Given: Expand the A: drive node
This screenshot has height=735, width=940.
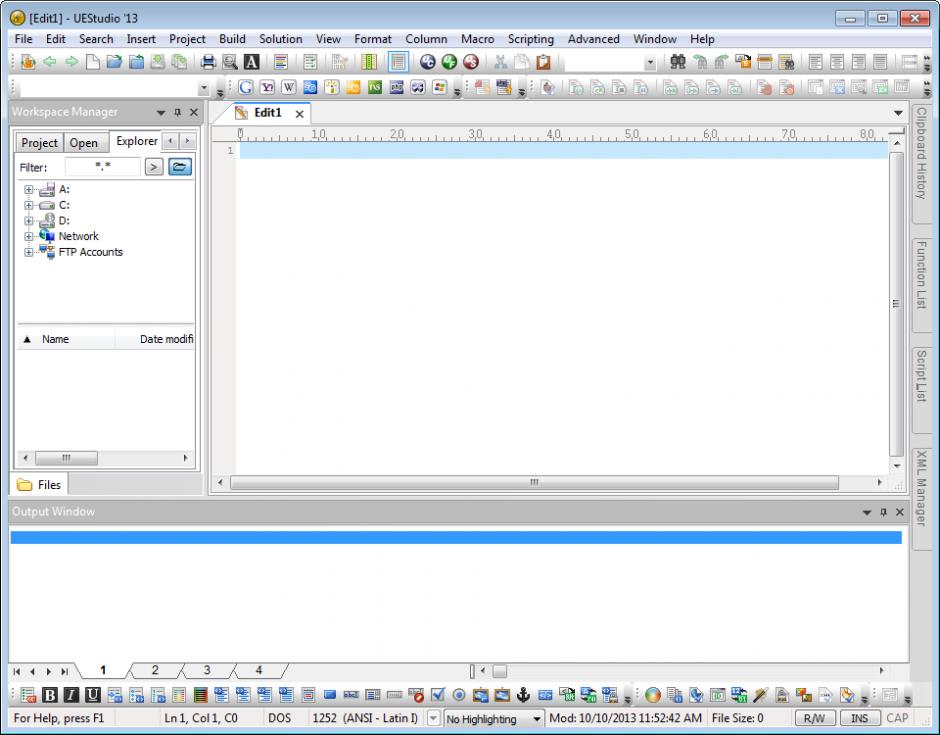Looking at the screenshot, I should 28,189.
